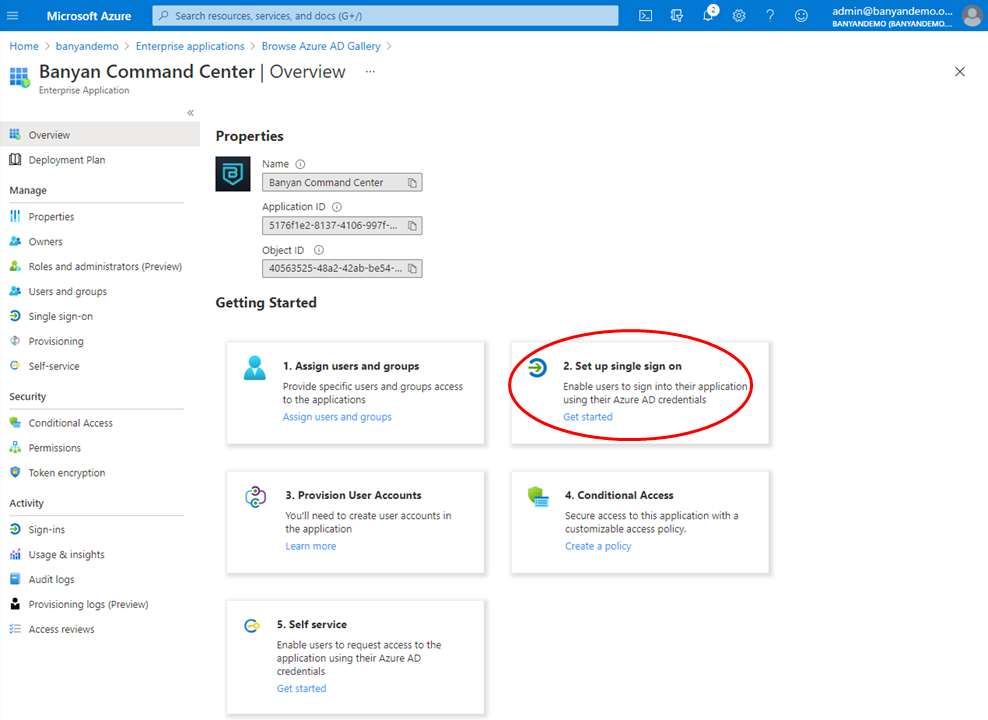
Task: Click Assign users and groups link
Action: click(337, 417)
